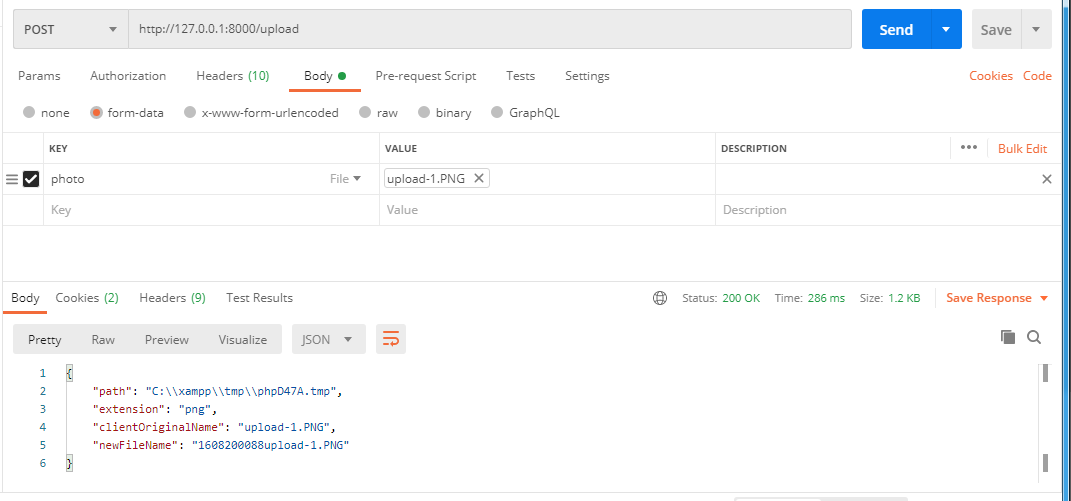This screenshot has width=1071, height=501.
Task: Delete the photo row with its X
Action: pos(1046,179)
